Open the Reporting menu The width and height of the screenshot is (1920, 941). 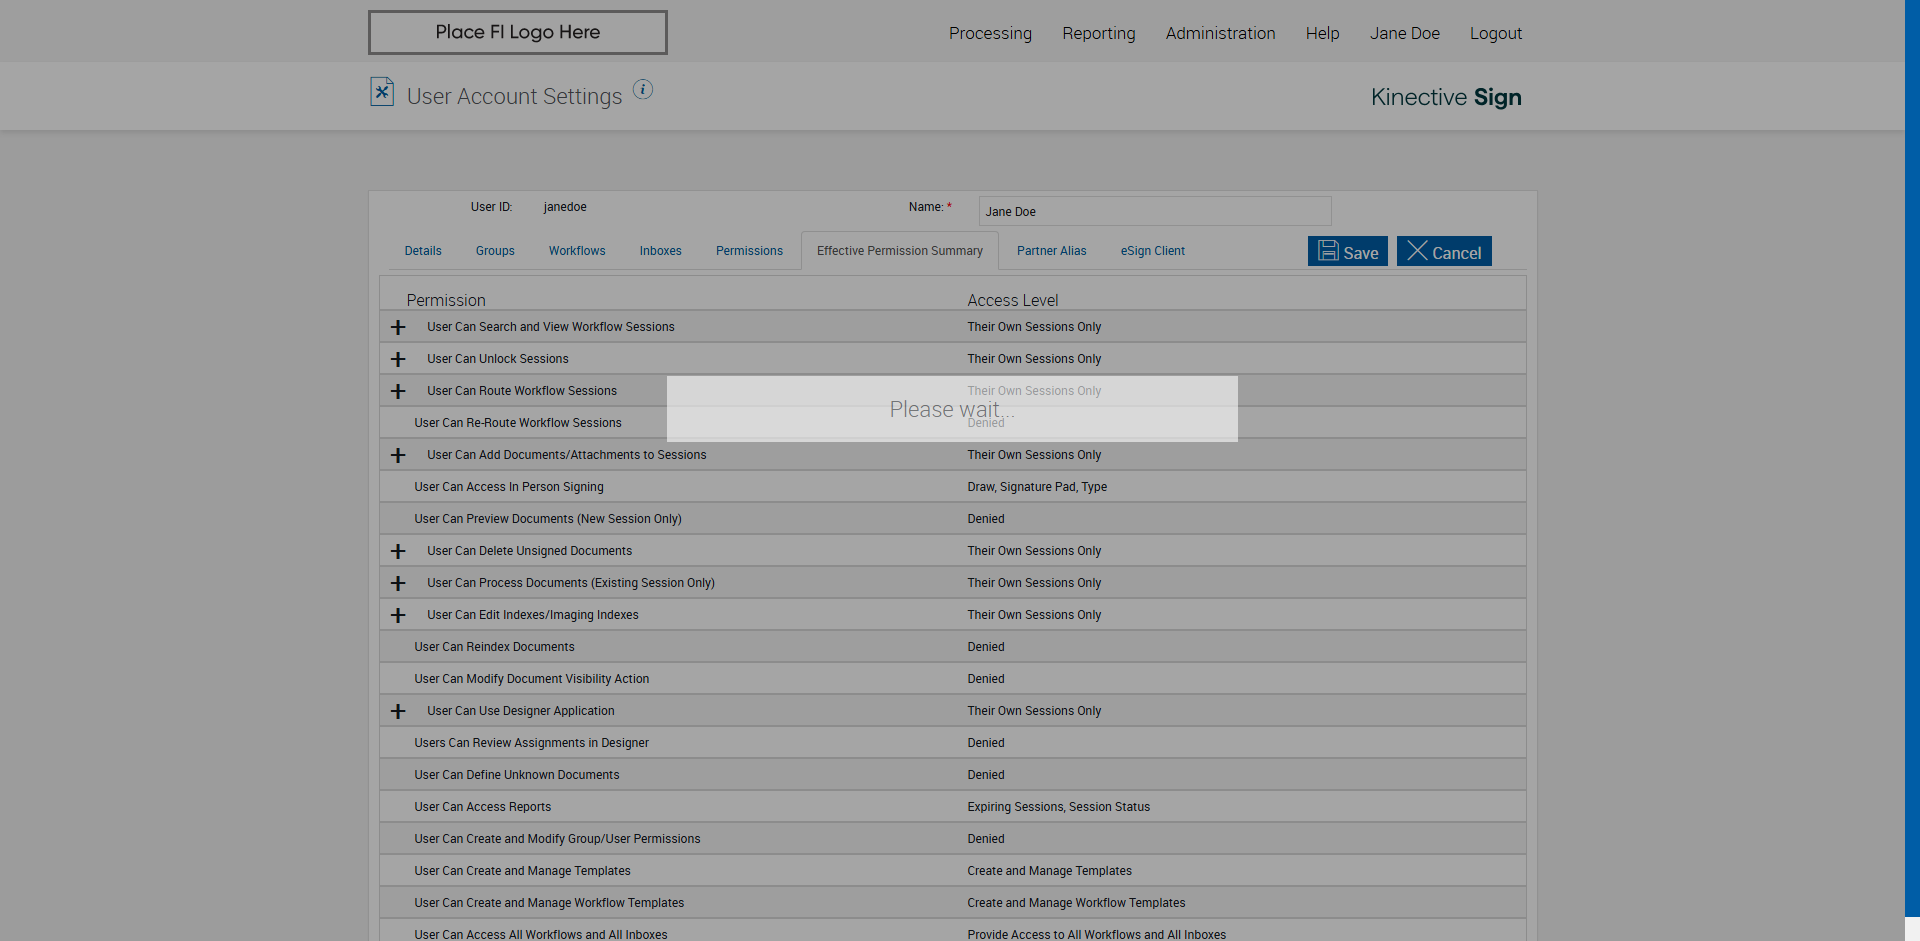coord(1099,33)
